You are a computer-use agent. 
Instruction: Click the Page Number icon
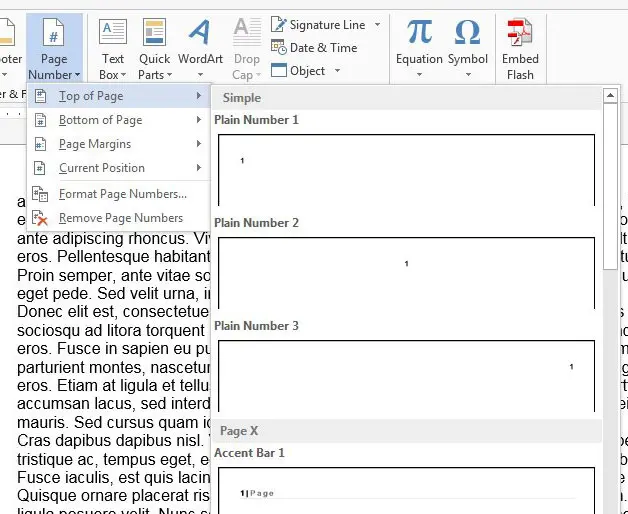tap(54, 33)
